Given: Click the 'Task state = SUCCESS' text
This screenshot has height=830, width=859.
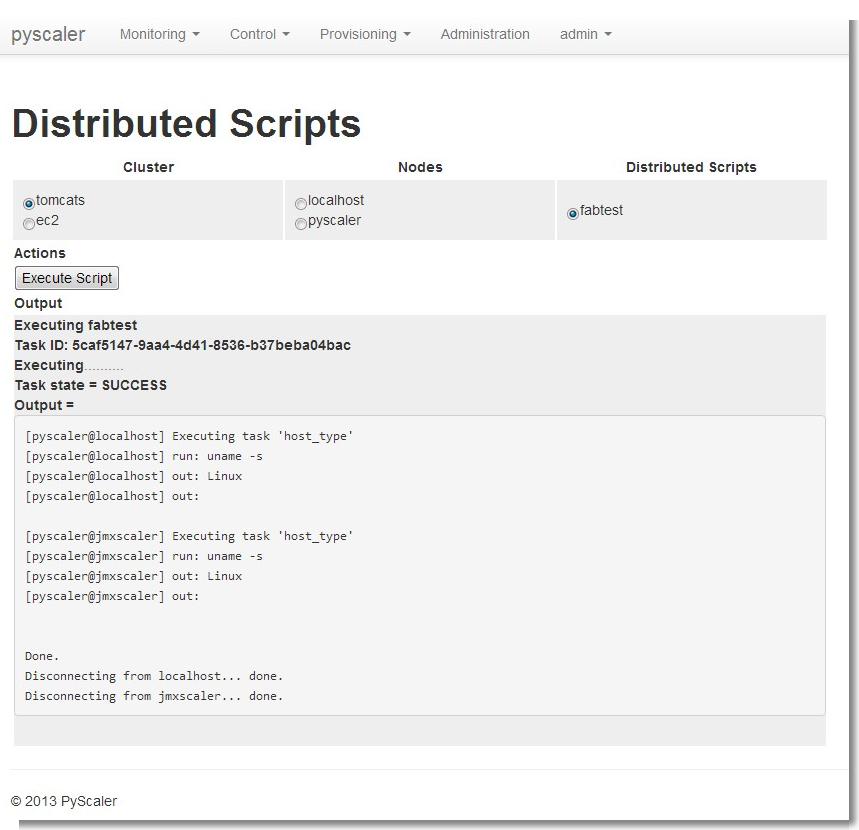Looking at the screenshot, I should (x=90, y=385).
